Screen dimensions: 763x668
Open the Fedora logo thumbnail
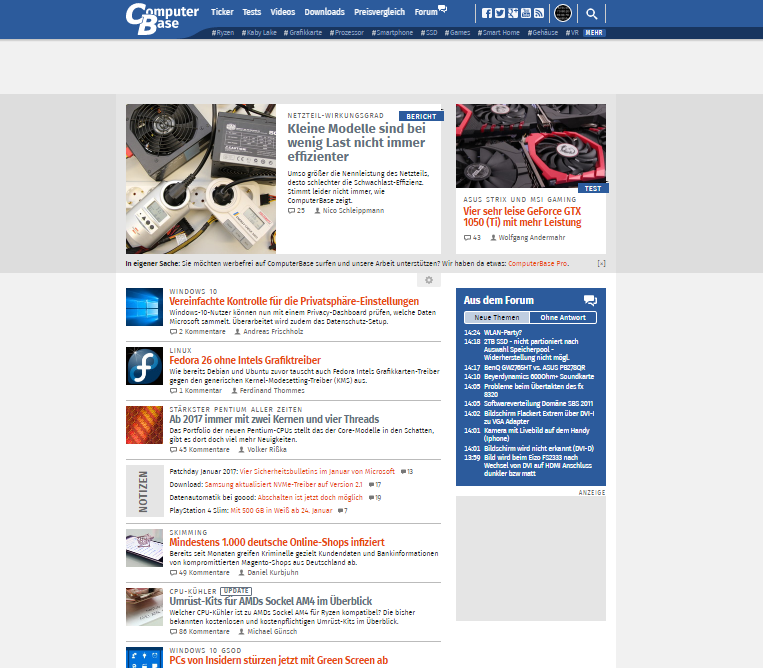coord(145,366)
